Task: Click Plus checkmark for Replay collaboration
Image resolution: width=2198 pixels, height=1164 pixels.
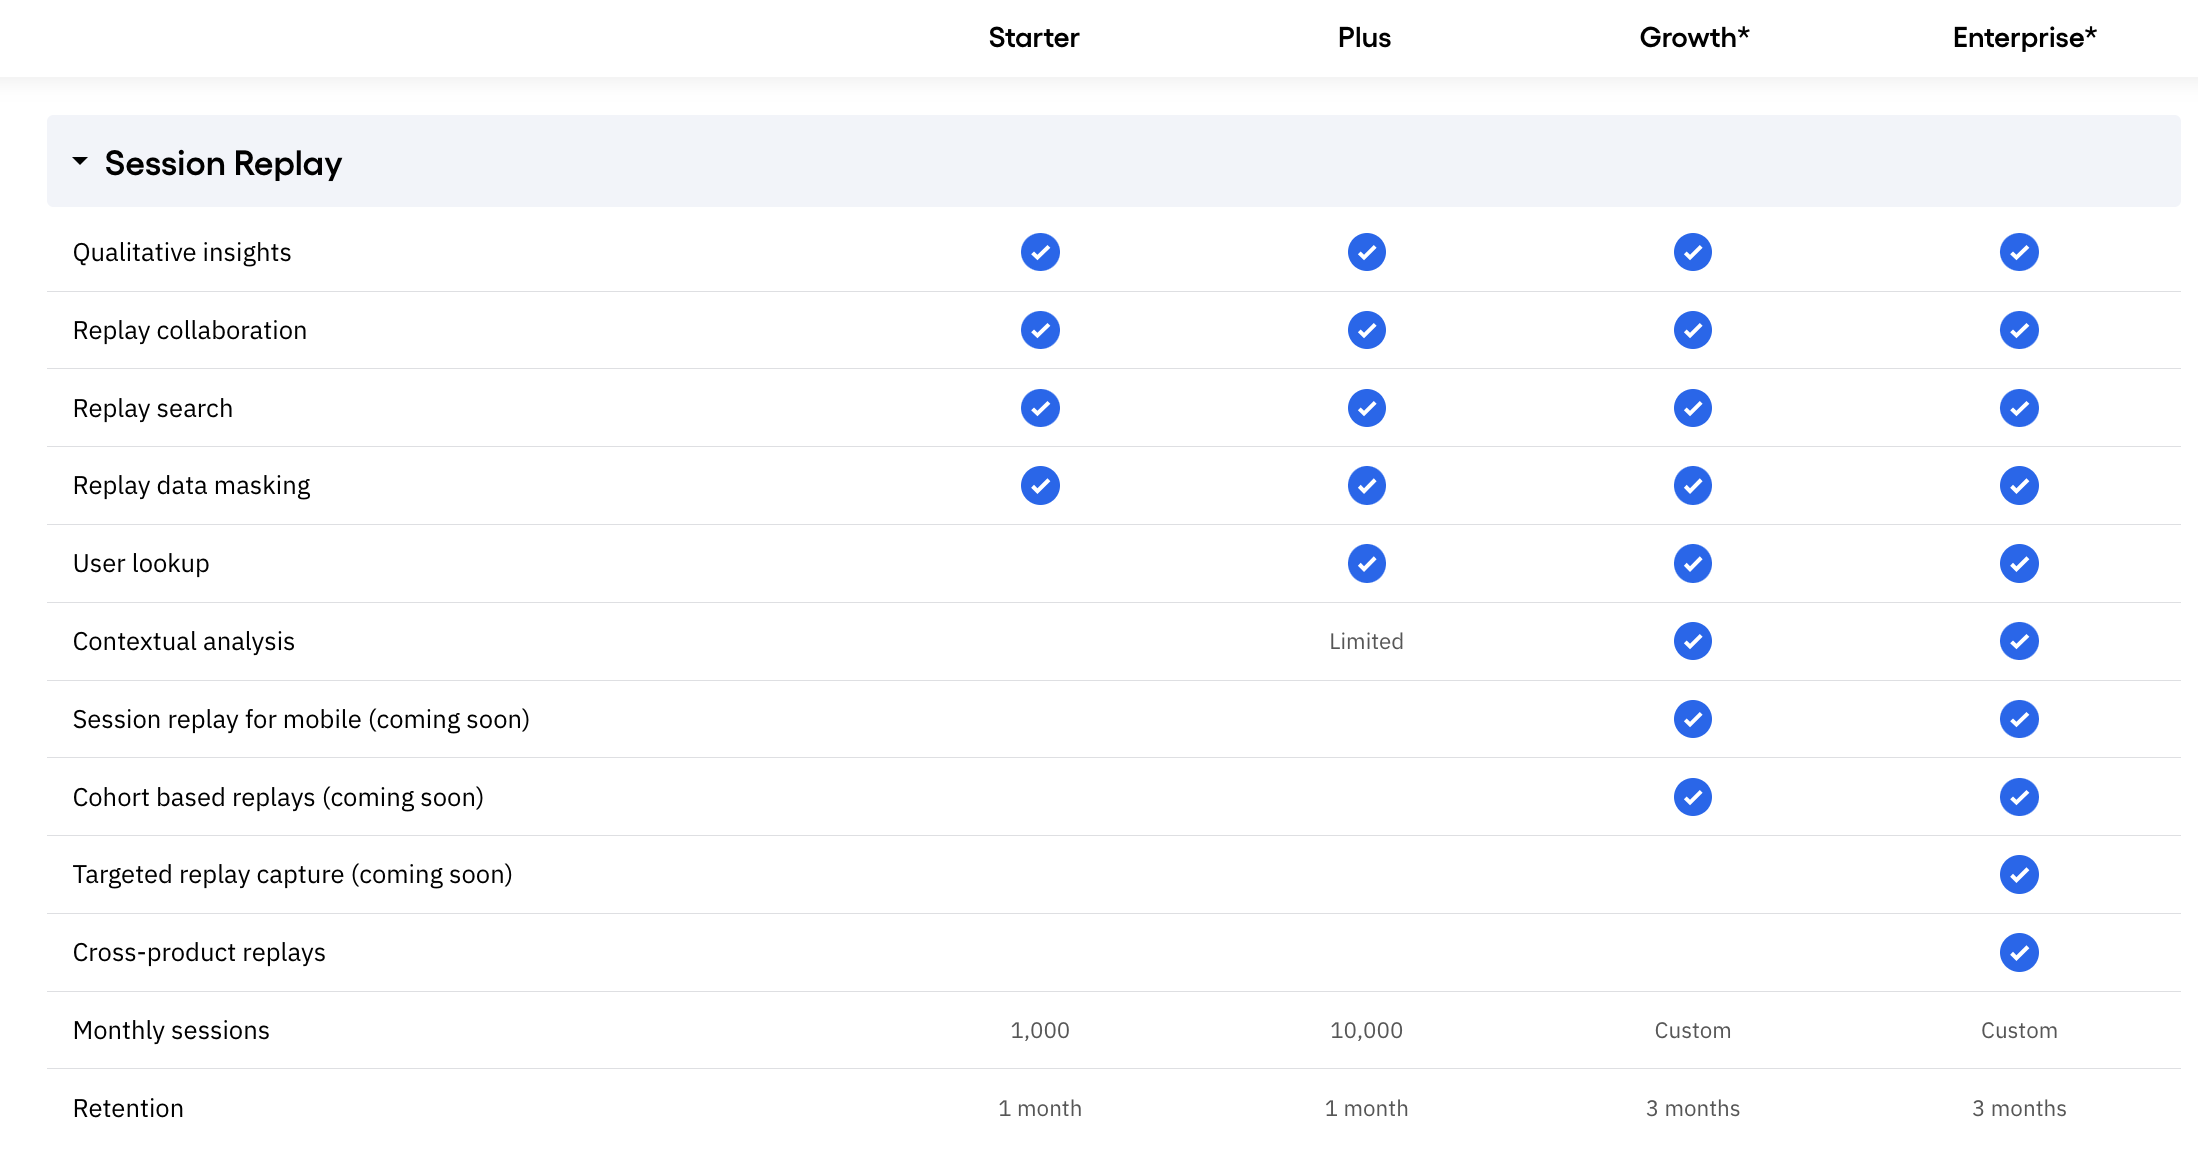Action: coord(1366,330)
